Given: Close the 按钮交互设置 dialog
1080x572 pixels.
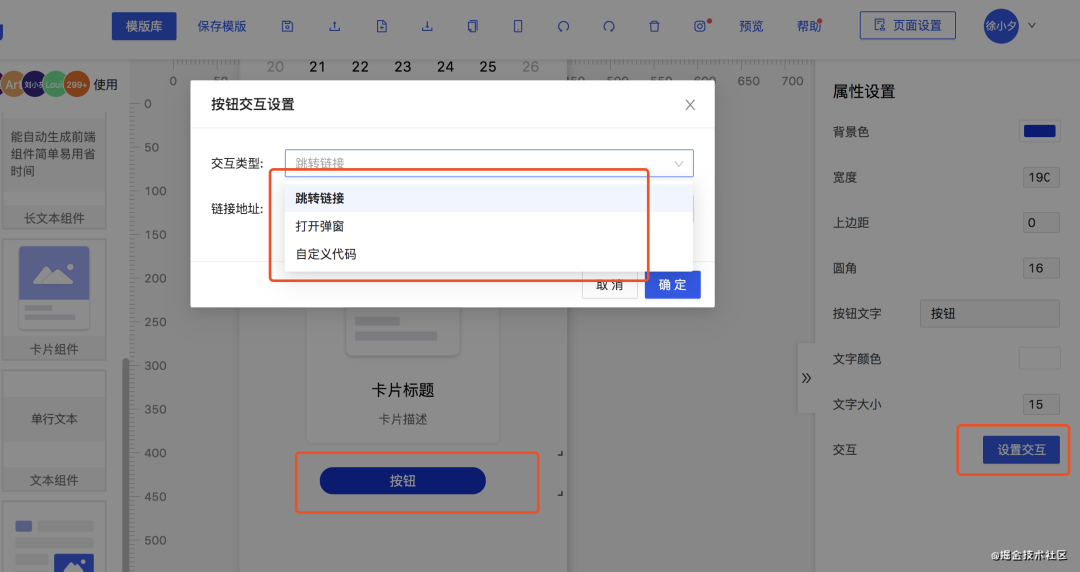Looking at the screenshot, I should 690,105.
